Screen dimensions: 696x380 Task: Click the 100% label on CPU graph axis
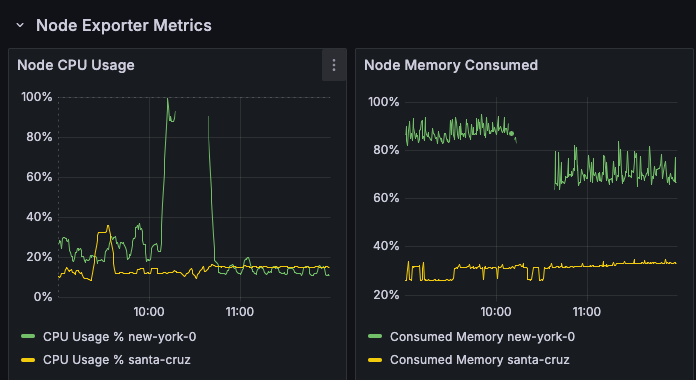coord(37,97)
